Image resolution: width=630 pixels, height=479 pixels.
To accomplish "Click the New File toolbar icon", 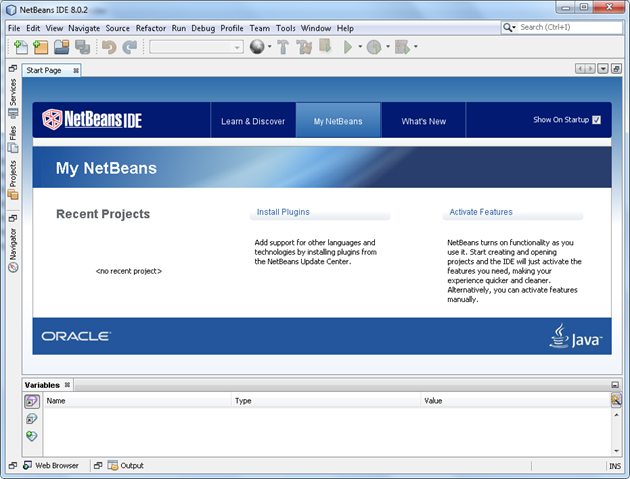I will tap(21, 47).
